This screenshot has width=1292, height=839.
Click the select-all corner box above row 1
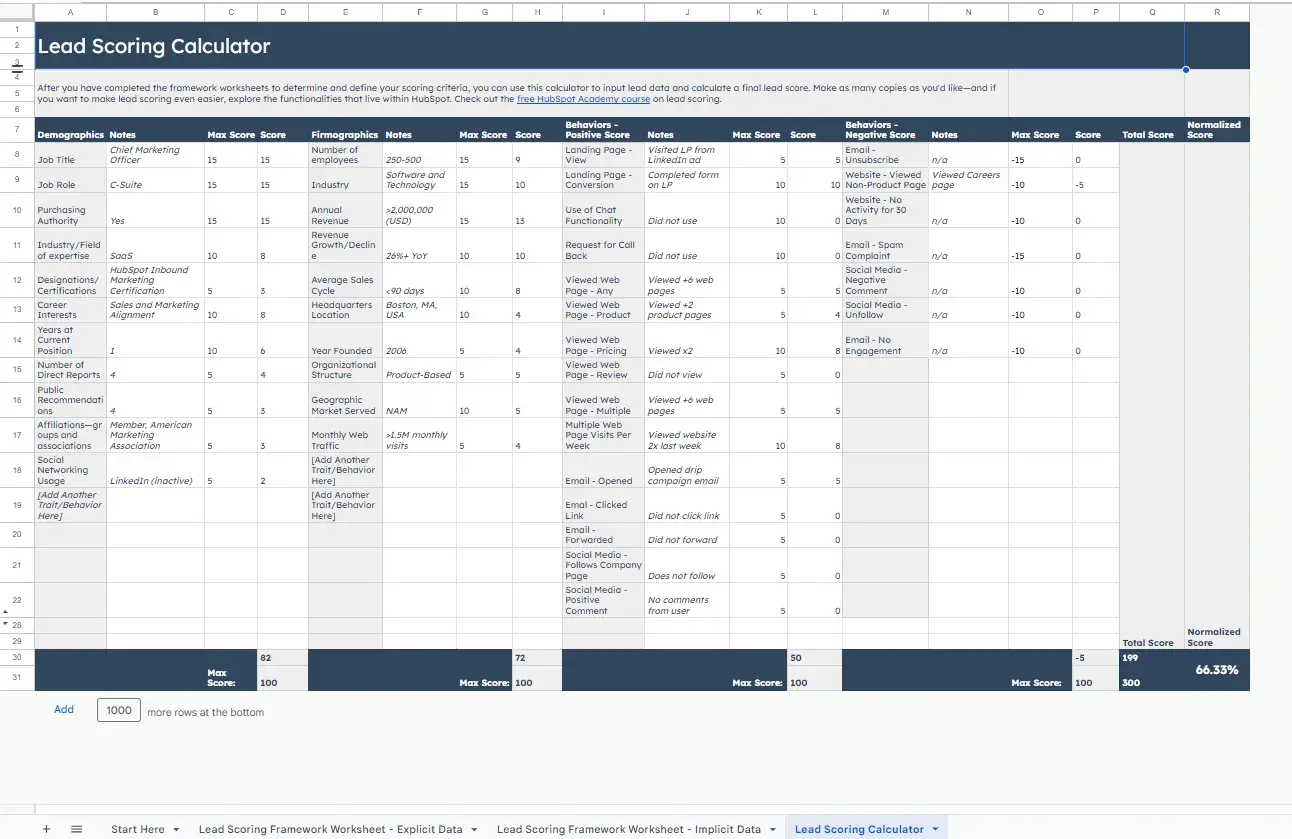(17, 13)
